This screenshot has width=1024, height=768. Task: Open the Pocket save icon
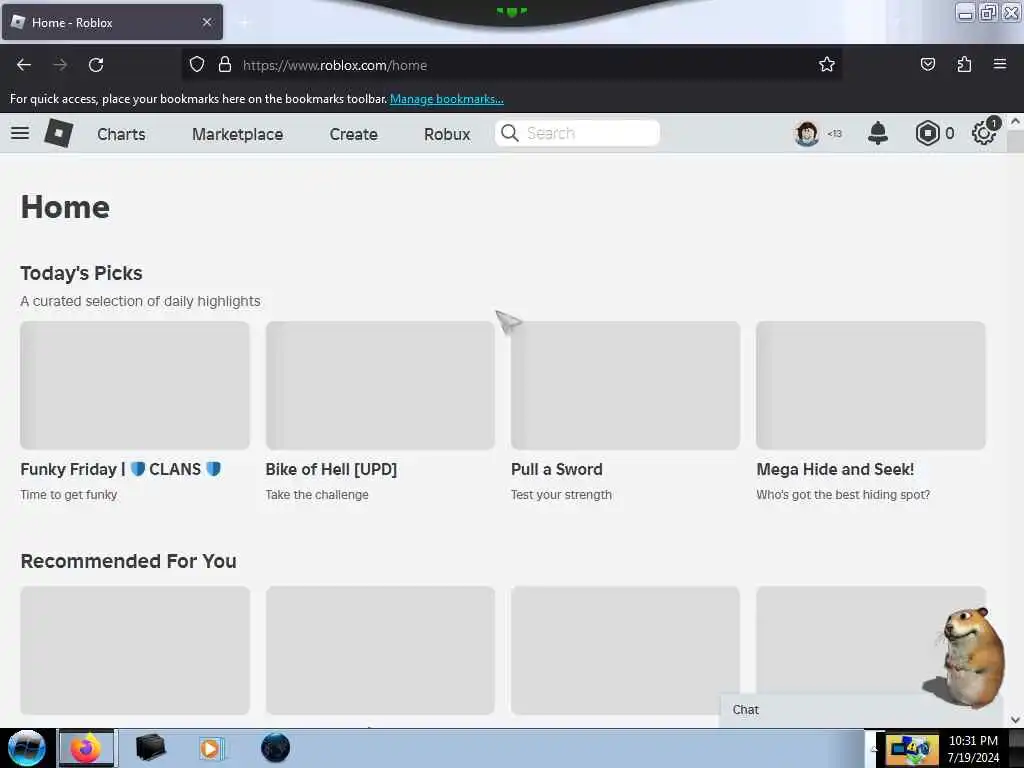927,64
